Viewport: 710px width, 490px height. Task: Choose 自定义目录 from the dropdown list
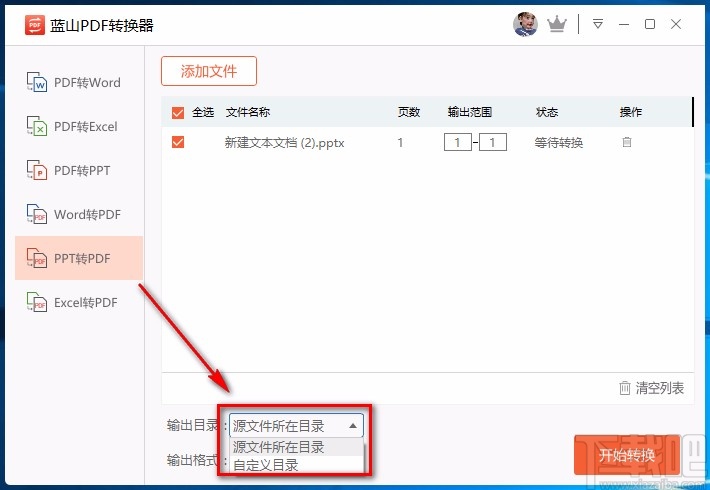297,465
